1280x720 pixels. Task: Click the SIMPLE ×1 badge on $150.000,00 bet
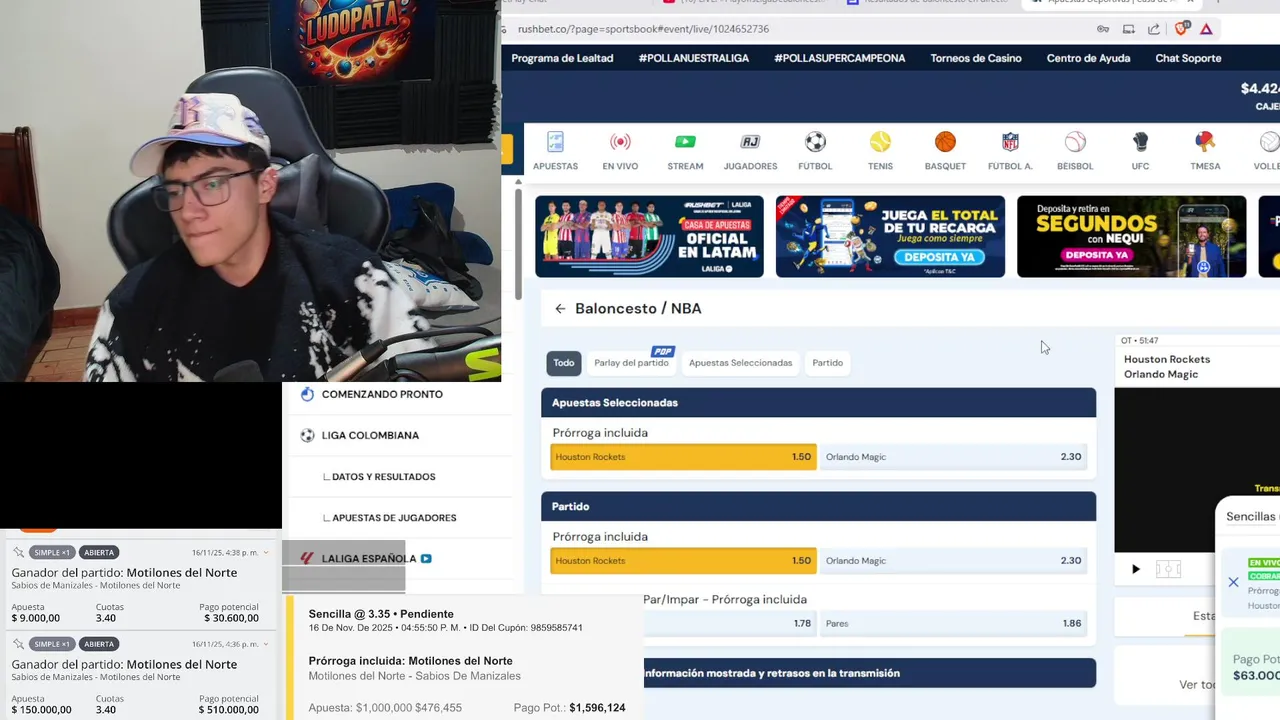point(52,644)
